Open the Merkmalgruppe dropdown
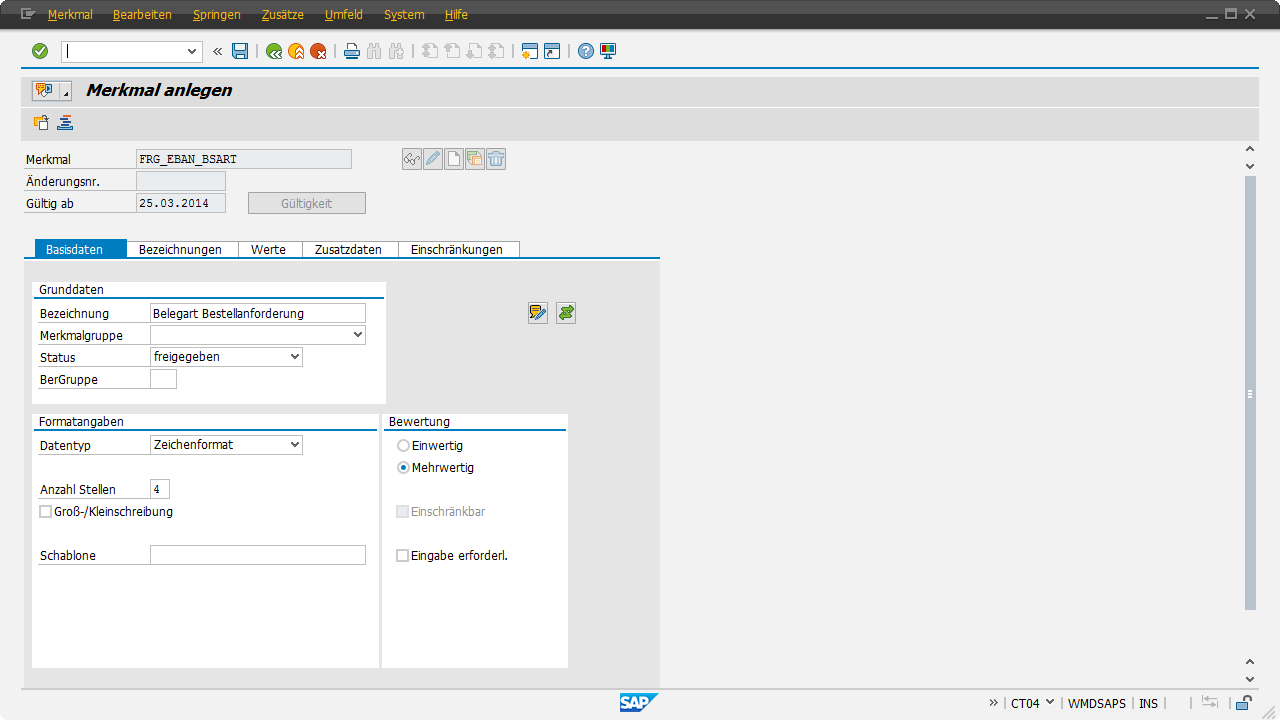 click(x=358, y=336)
